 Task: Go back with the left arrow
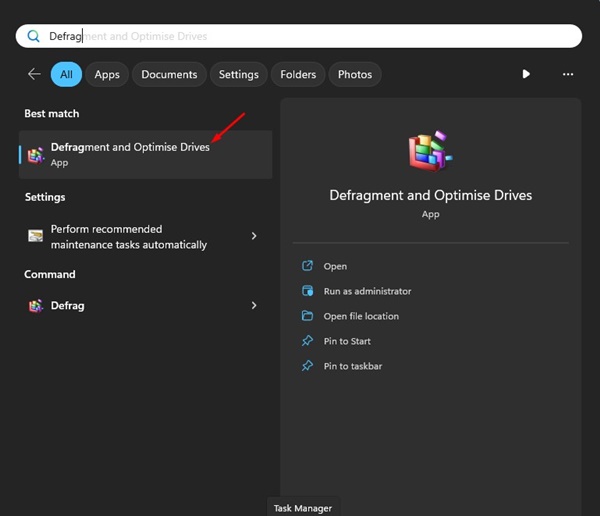point(34,74)
